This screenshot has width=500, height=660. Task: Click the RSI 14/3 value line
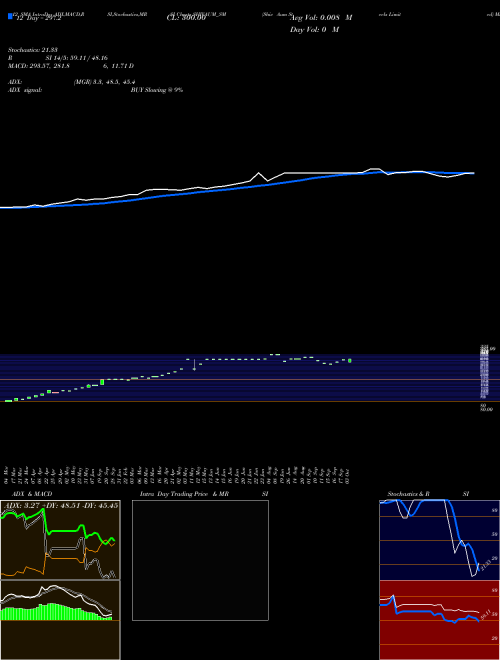click(58, 58)
